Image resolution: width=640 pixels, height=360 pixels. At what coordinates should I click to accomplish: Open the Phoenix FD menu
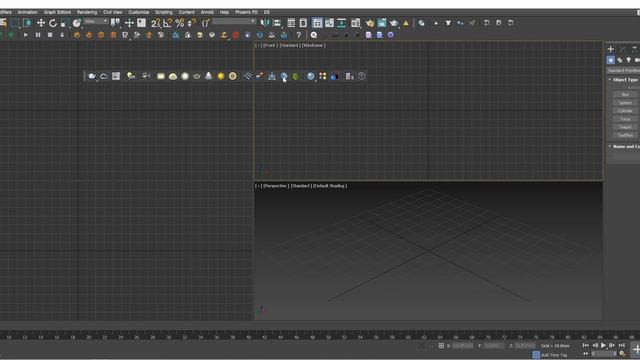(x=246, y=12)
